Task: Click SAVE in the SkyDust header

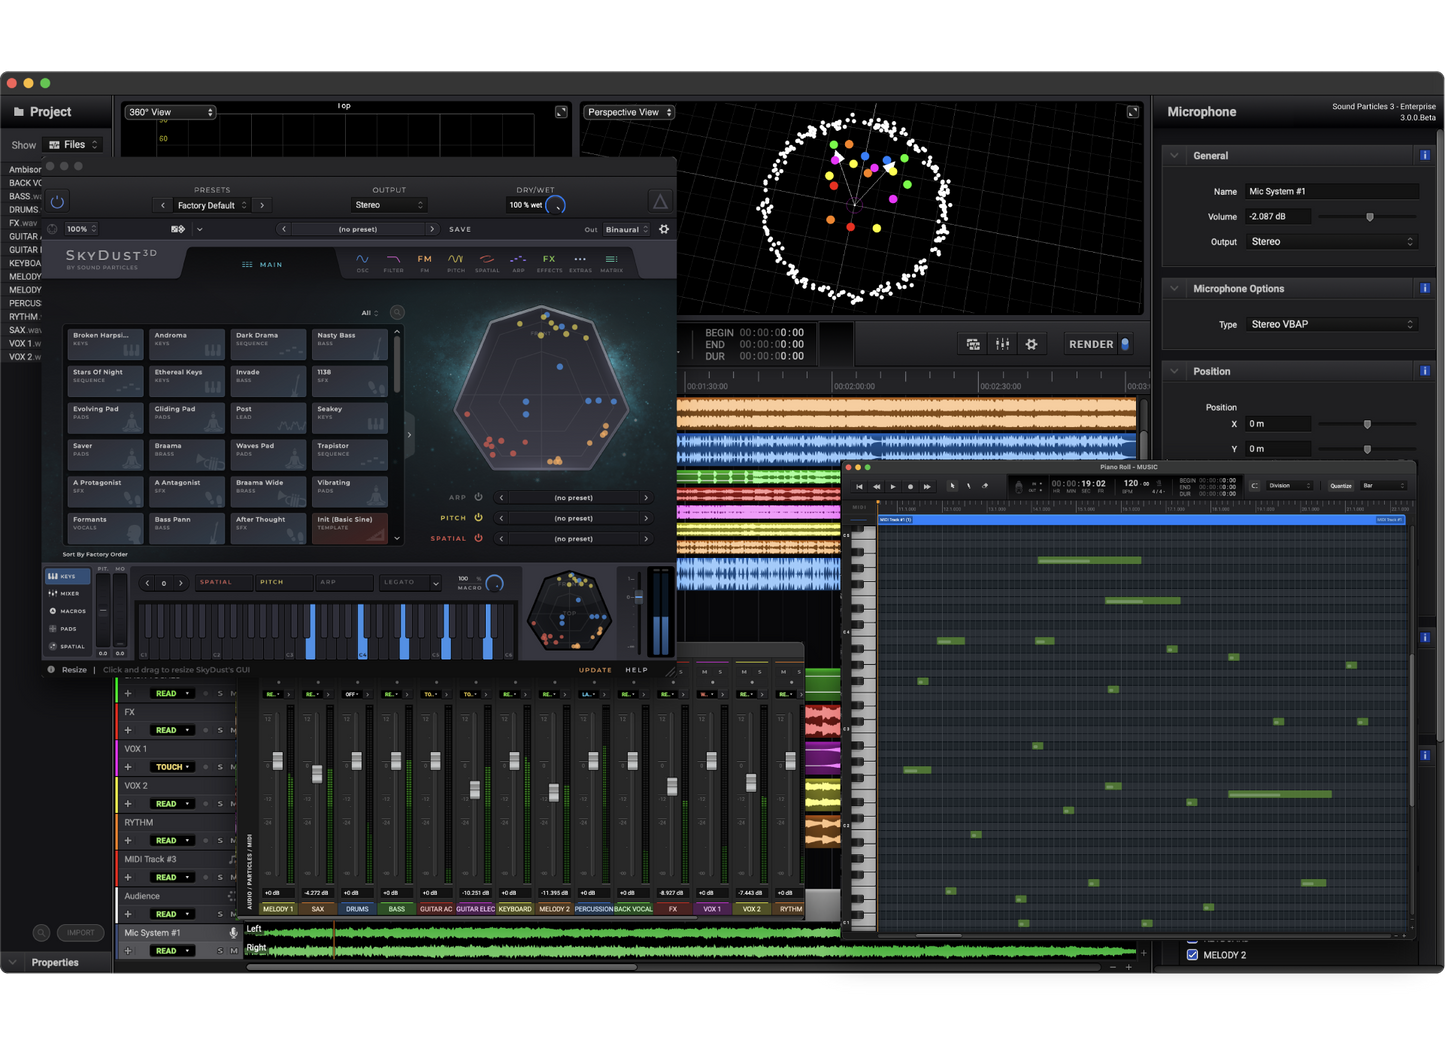Action: tap(459, 228)
